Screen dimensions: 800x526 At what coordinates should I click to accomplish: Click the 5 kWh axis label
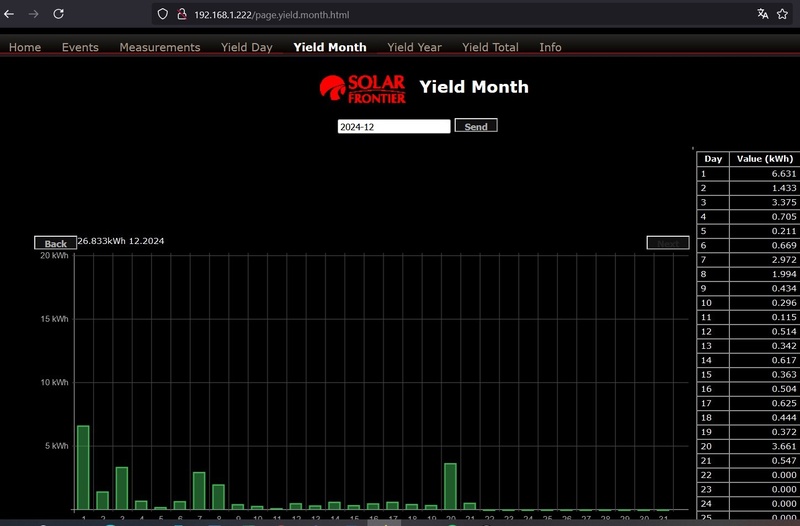click(x=56, y=446)
